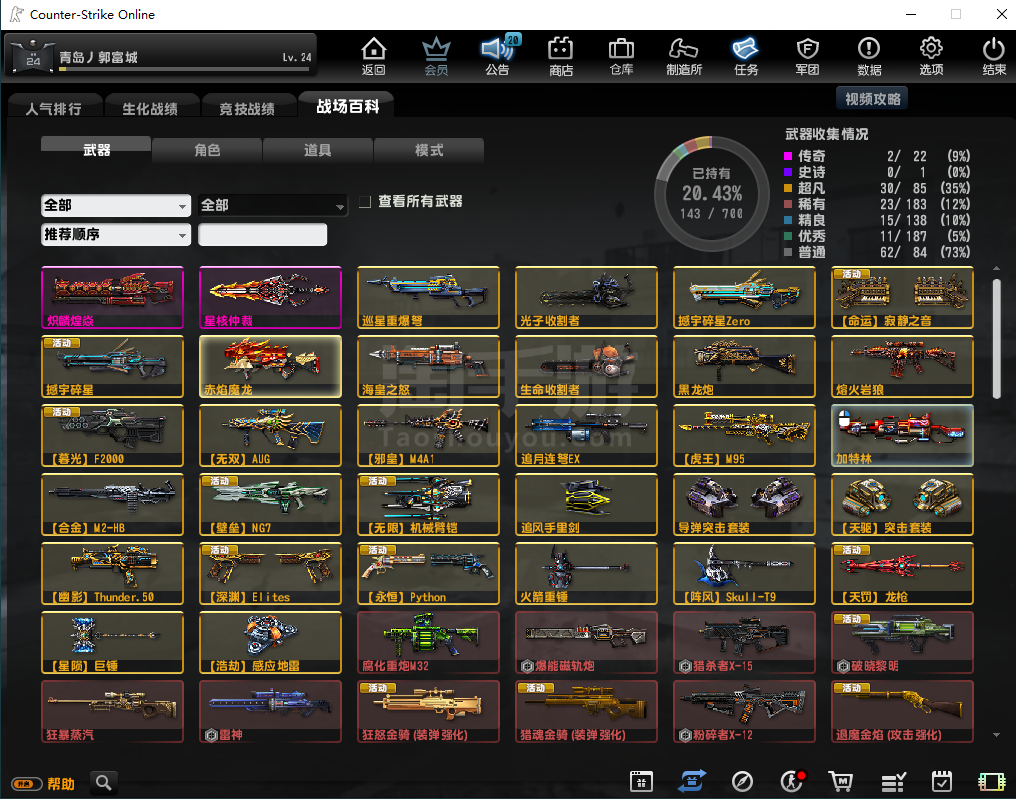Open the 道具 sub-tab
This screenshot has width=1016, height=799.
point(318,150)
